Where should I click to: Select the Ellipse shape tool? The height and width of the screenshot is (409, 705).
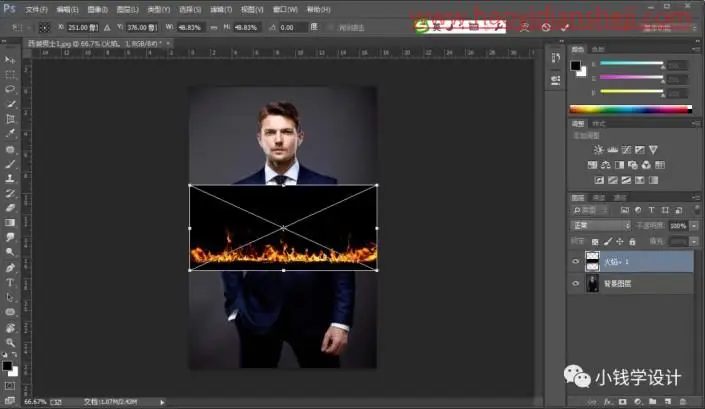click(10, 312)
